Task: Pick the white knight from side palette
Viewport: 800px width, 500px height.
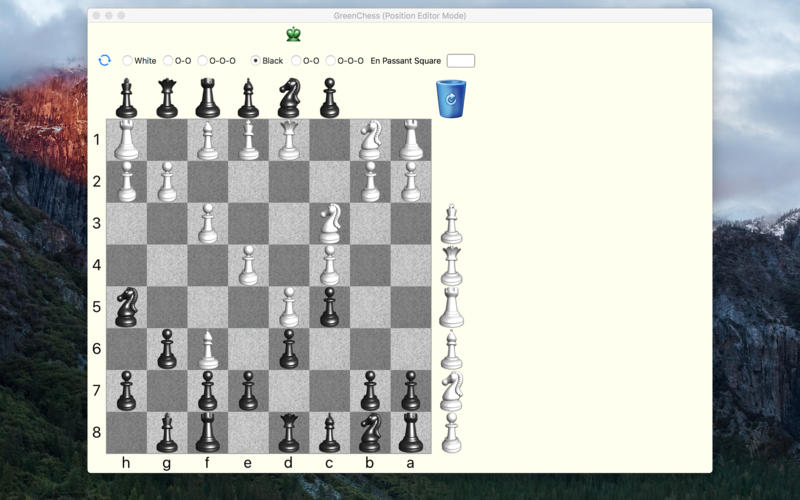Action: point(452,391)
